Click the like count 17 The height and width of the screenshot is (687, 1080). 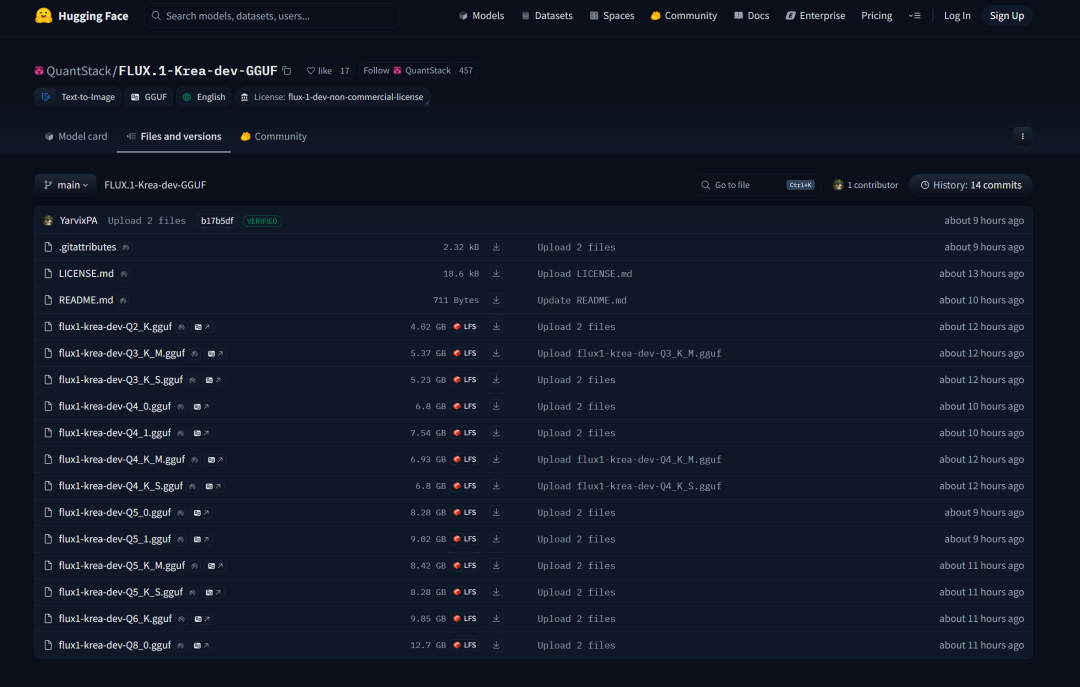(x=344, y=70)
